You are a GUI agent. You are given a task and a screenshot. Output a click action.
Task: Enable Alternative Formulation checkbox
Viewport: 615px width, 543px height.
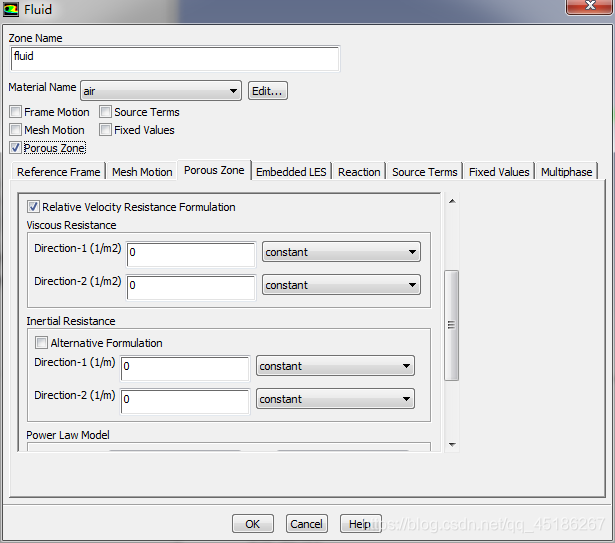click(x=41, y=343)
